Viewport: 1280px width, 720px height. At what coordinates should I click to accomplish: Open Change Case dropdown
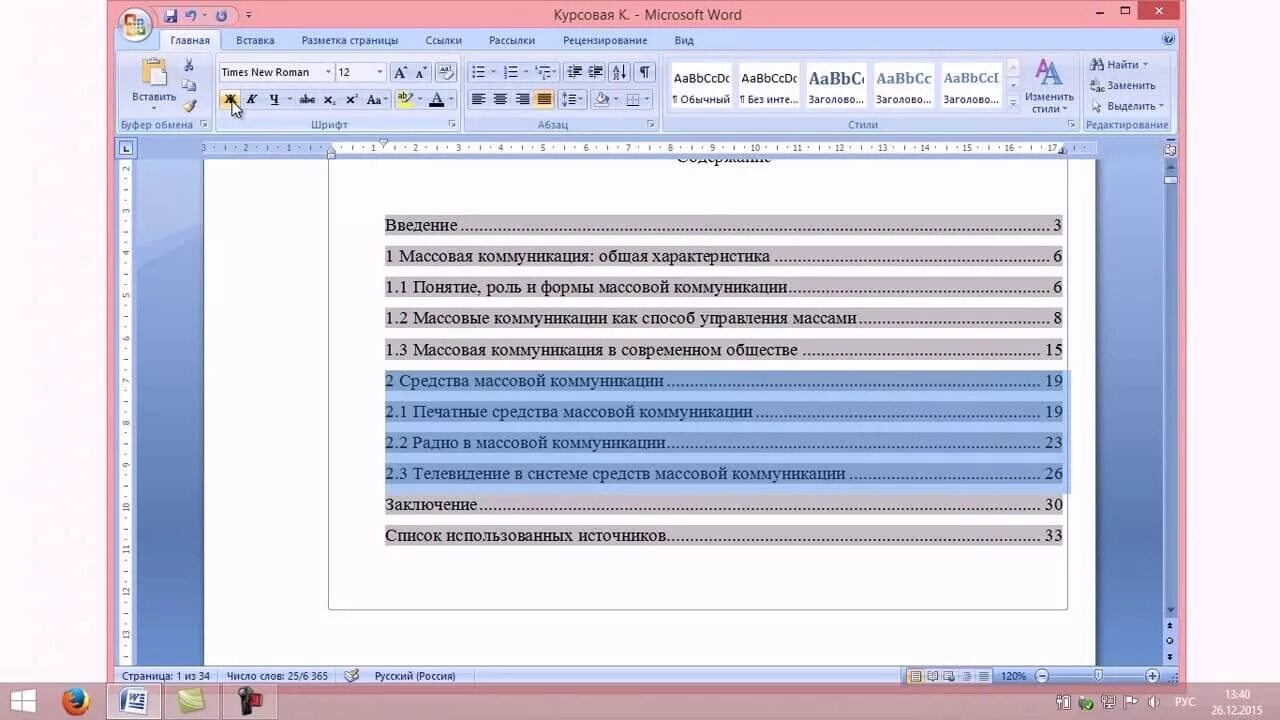(x=377, y=99)
